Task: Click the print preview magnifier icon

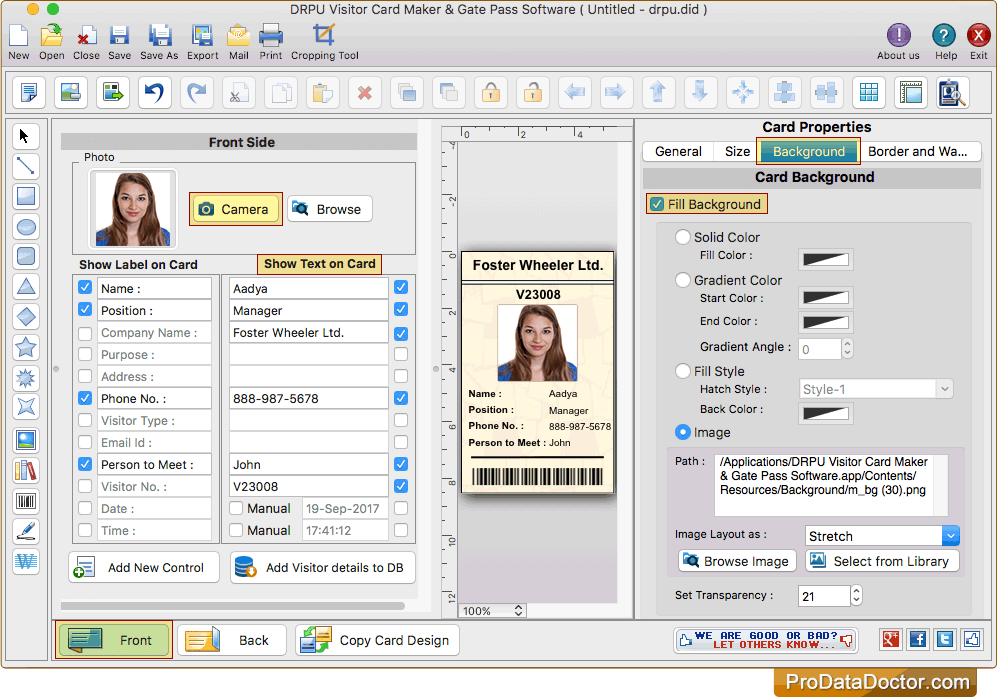Action: (x=953, y=93)
